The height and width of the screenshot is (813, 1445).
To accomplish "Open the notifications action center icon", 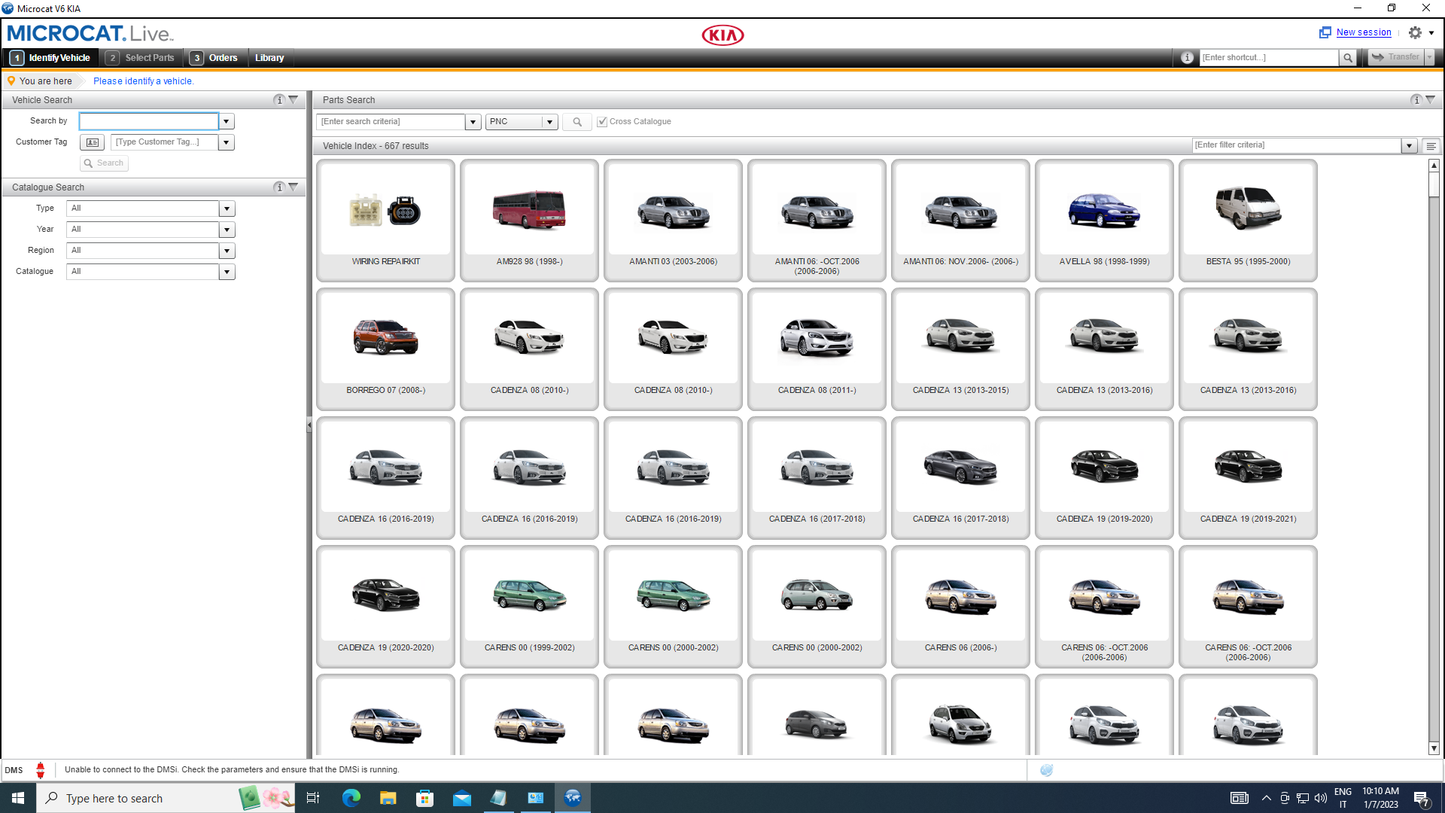I will pos(1421,798).
